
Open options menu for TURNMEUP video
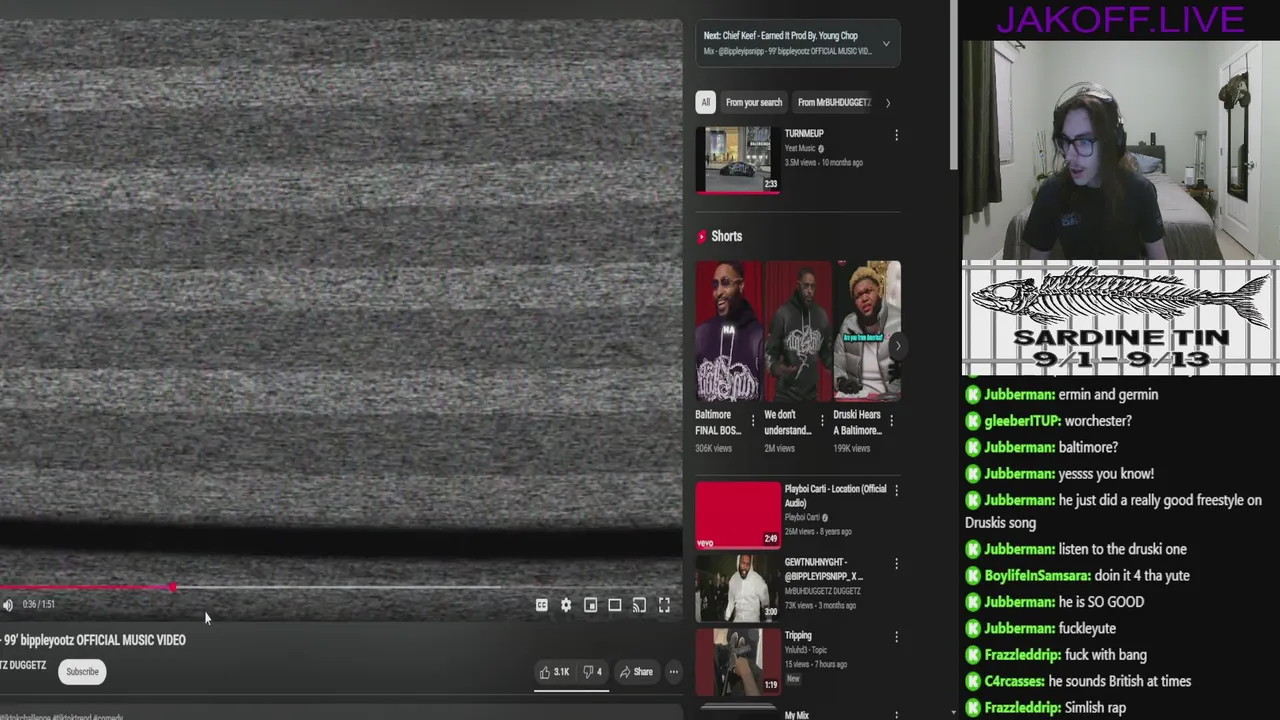coord(896,135)
